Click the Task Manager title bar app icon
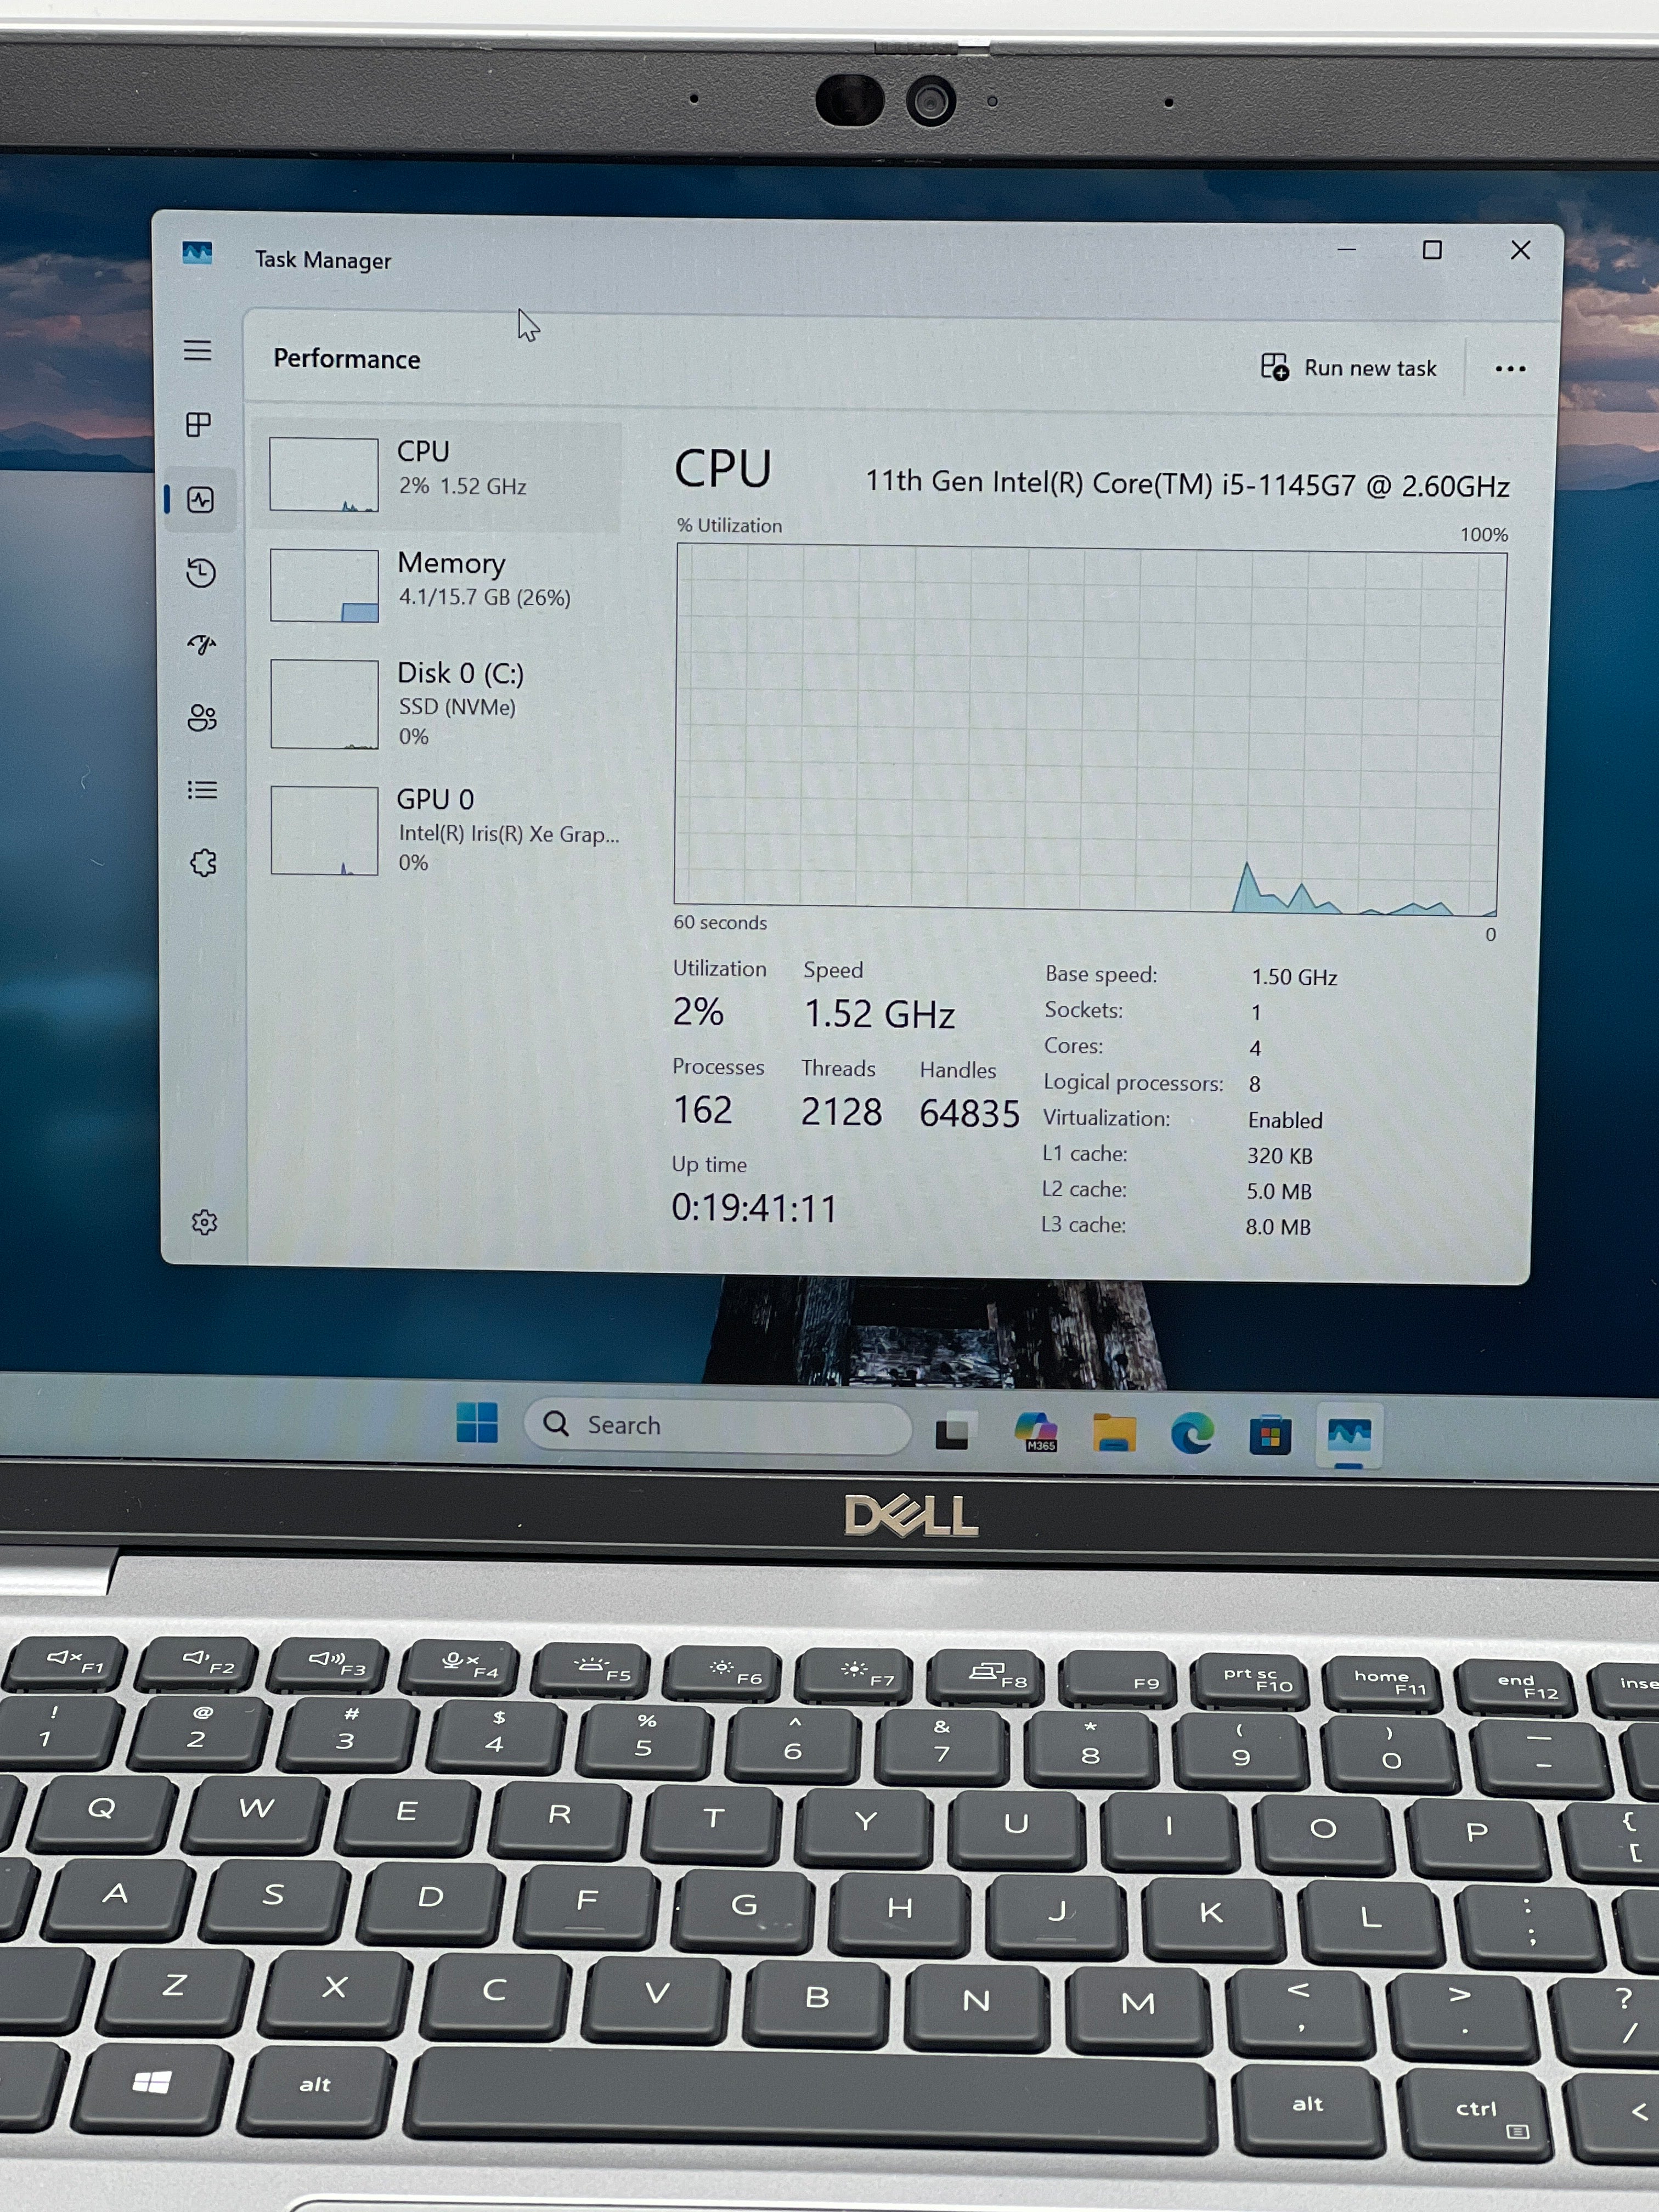This screenshot has width=1659, height=2212. 197,253
